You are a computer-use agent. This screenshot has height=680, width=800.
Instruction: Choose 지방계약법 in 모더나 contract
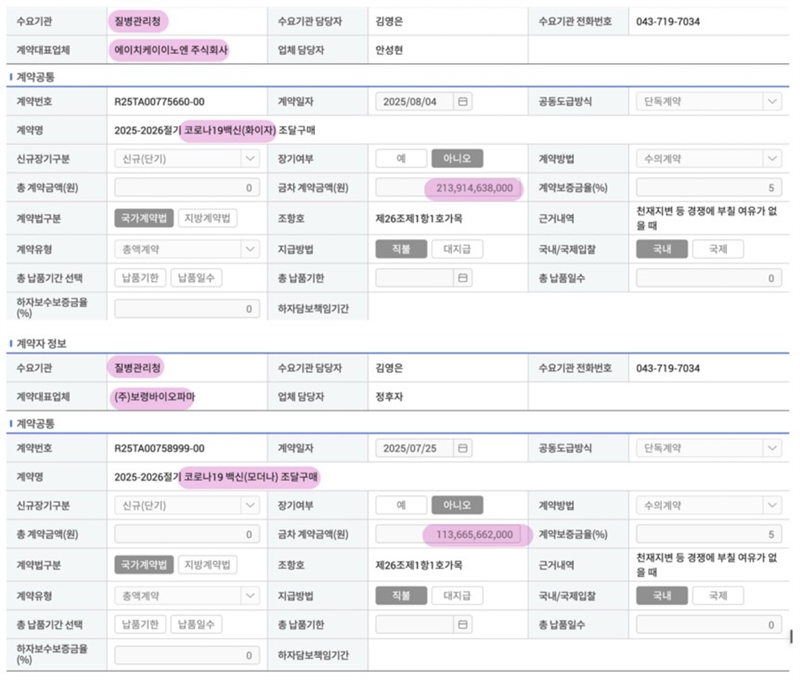pos(207,565)
